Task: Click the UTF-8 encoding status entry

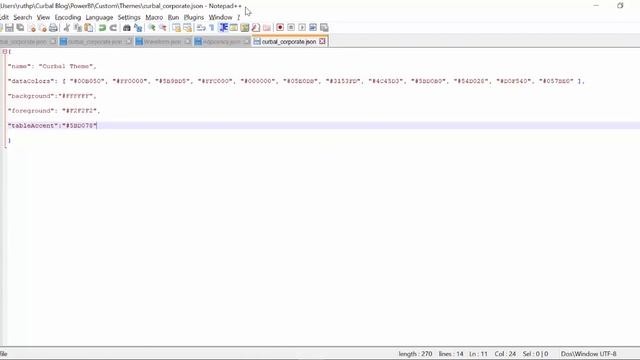Action: [608, 354]
